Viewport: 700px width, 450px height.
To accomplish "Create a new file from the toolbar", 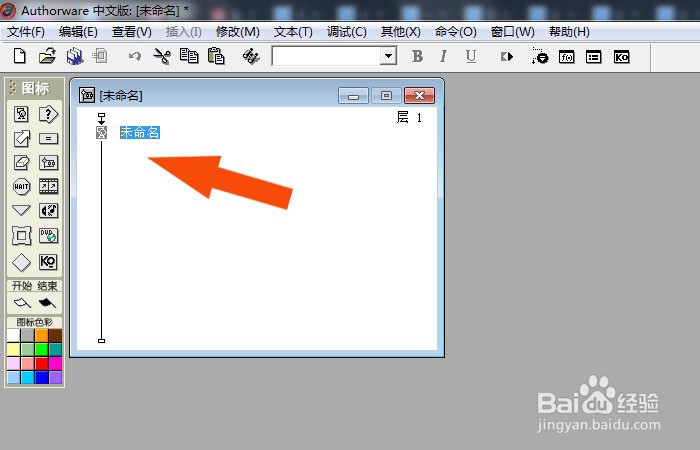I will [20, 56].
